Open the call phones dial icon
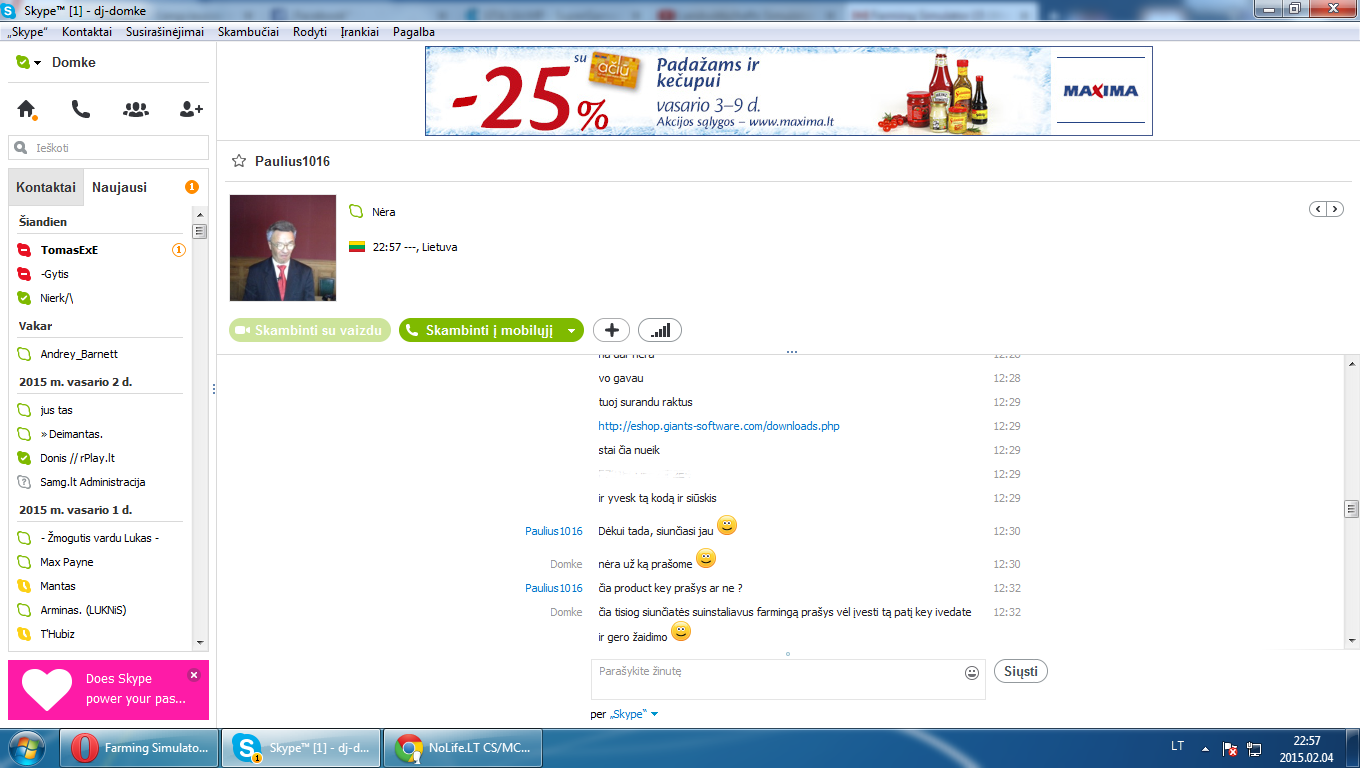The image size is (1360, 768). tap(81, 109)
